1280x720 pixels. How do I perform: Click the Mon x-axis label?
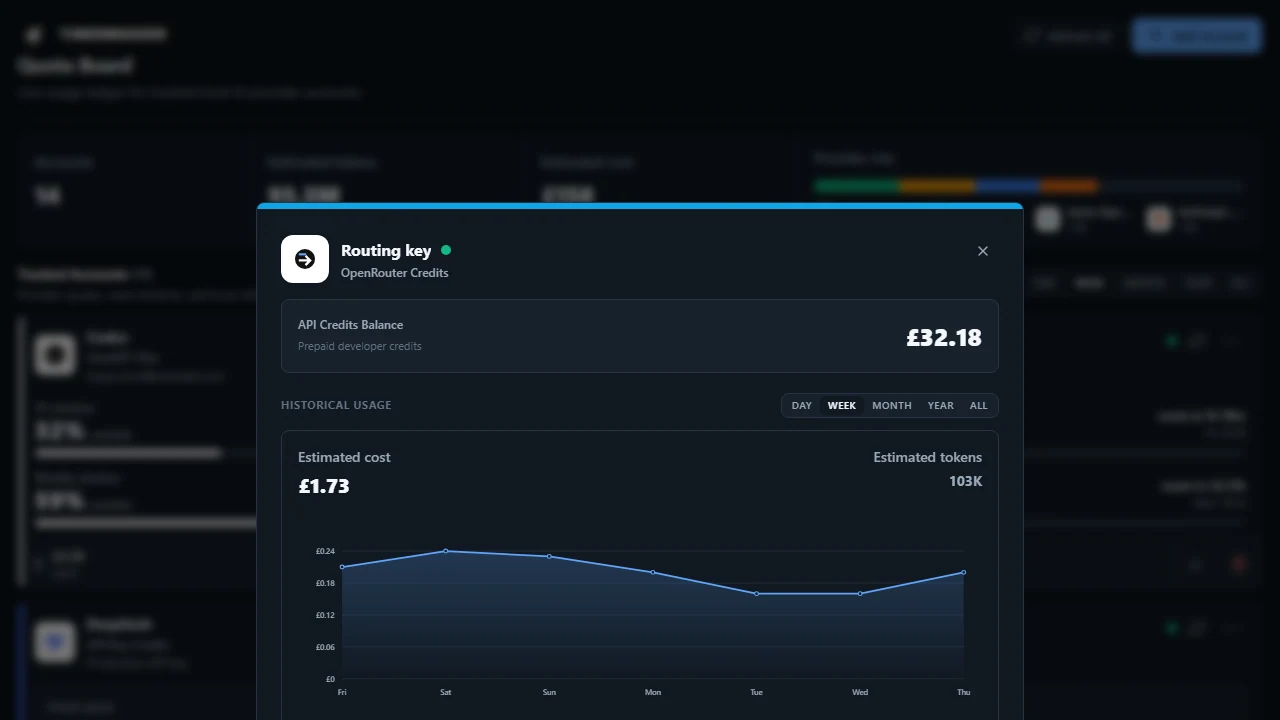coord(653,692)
